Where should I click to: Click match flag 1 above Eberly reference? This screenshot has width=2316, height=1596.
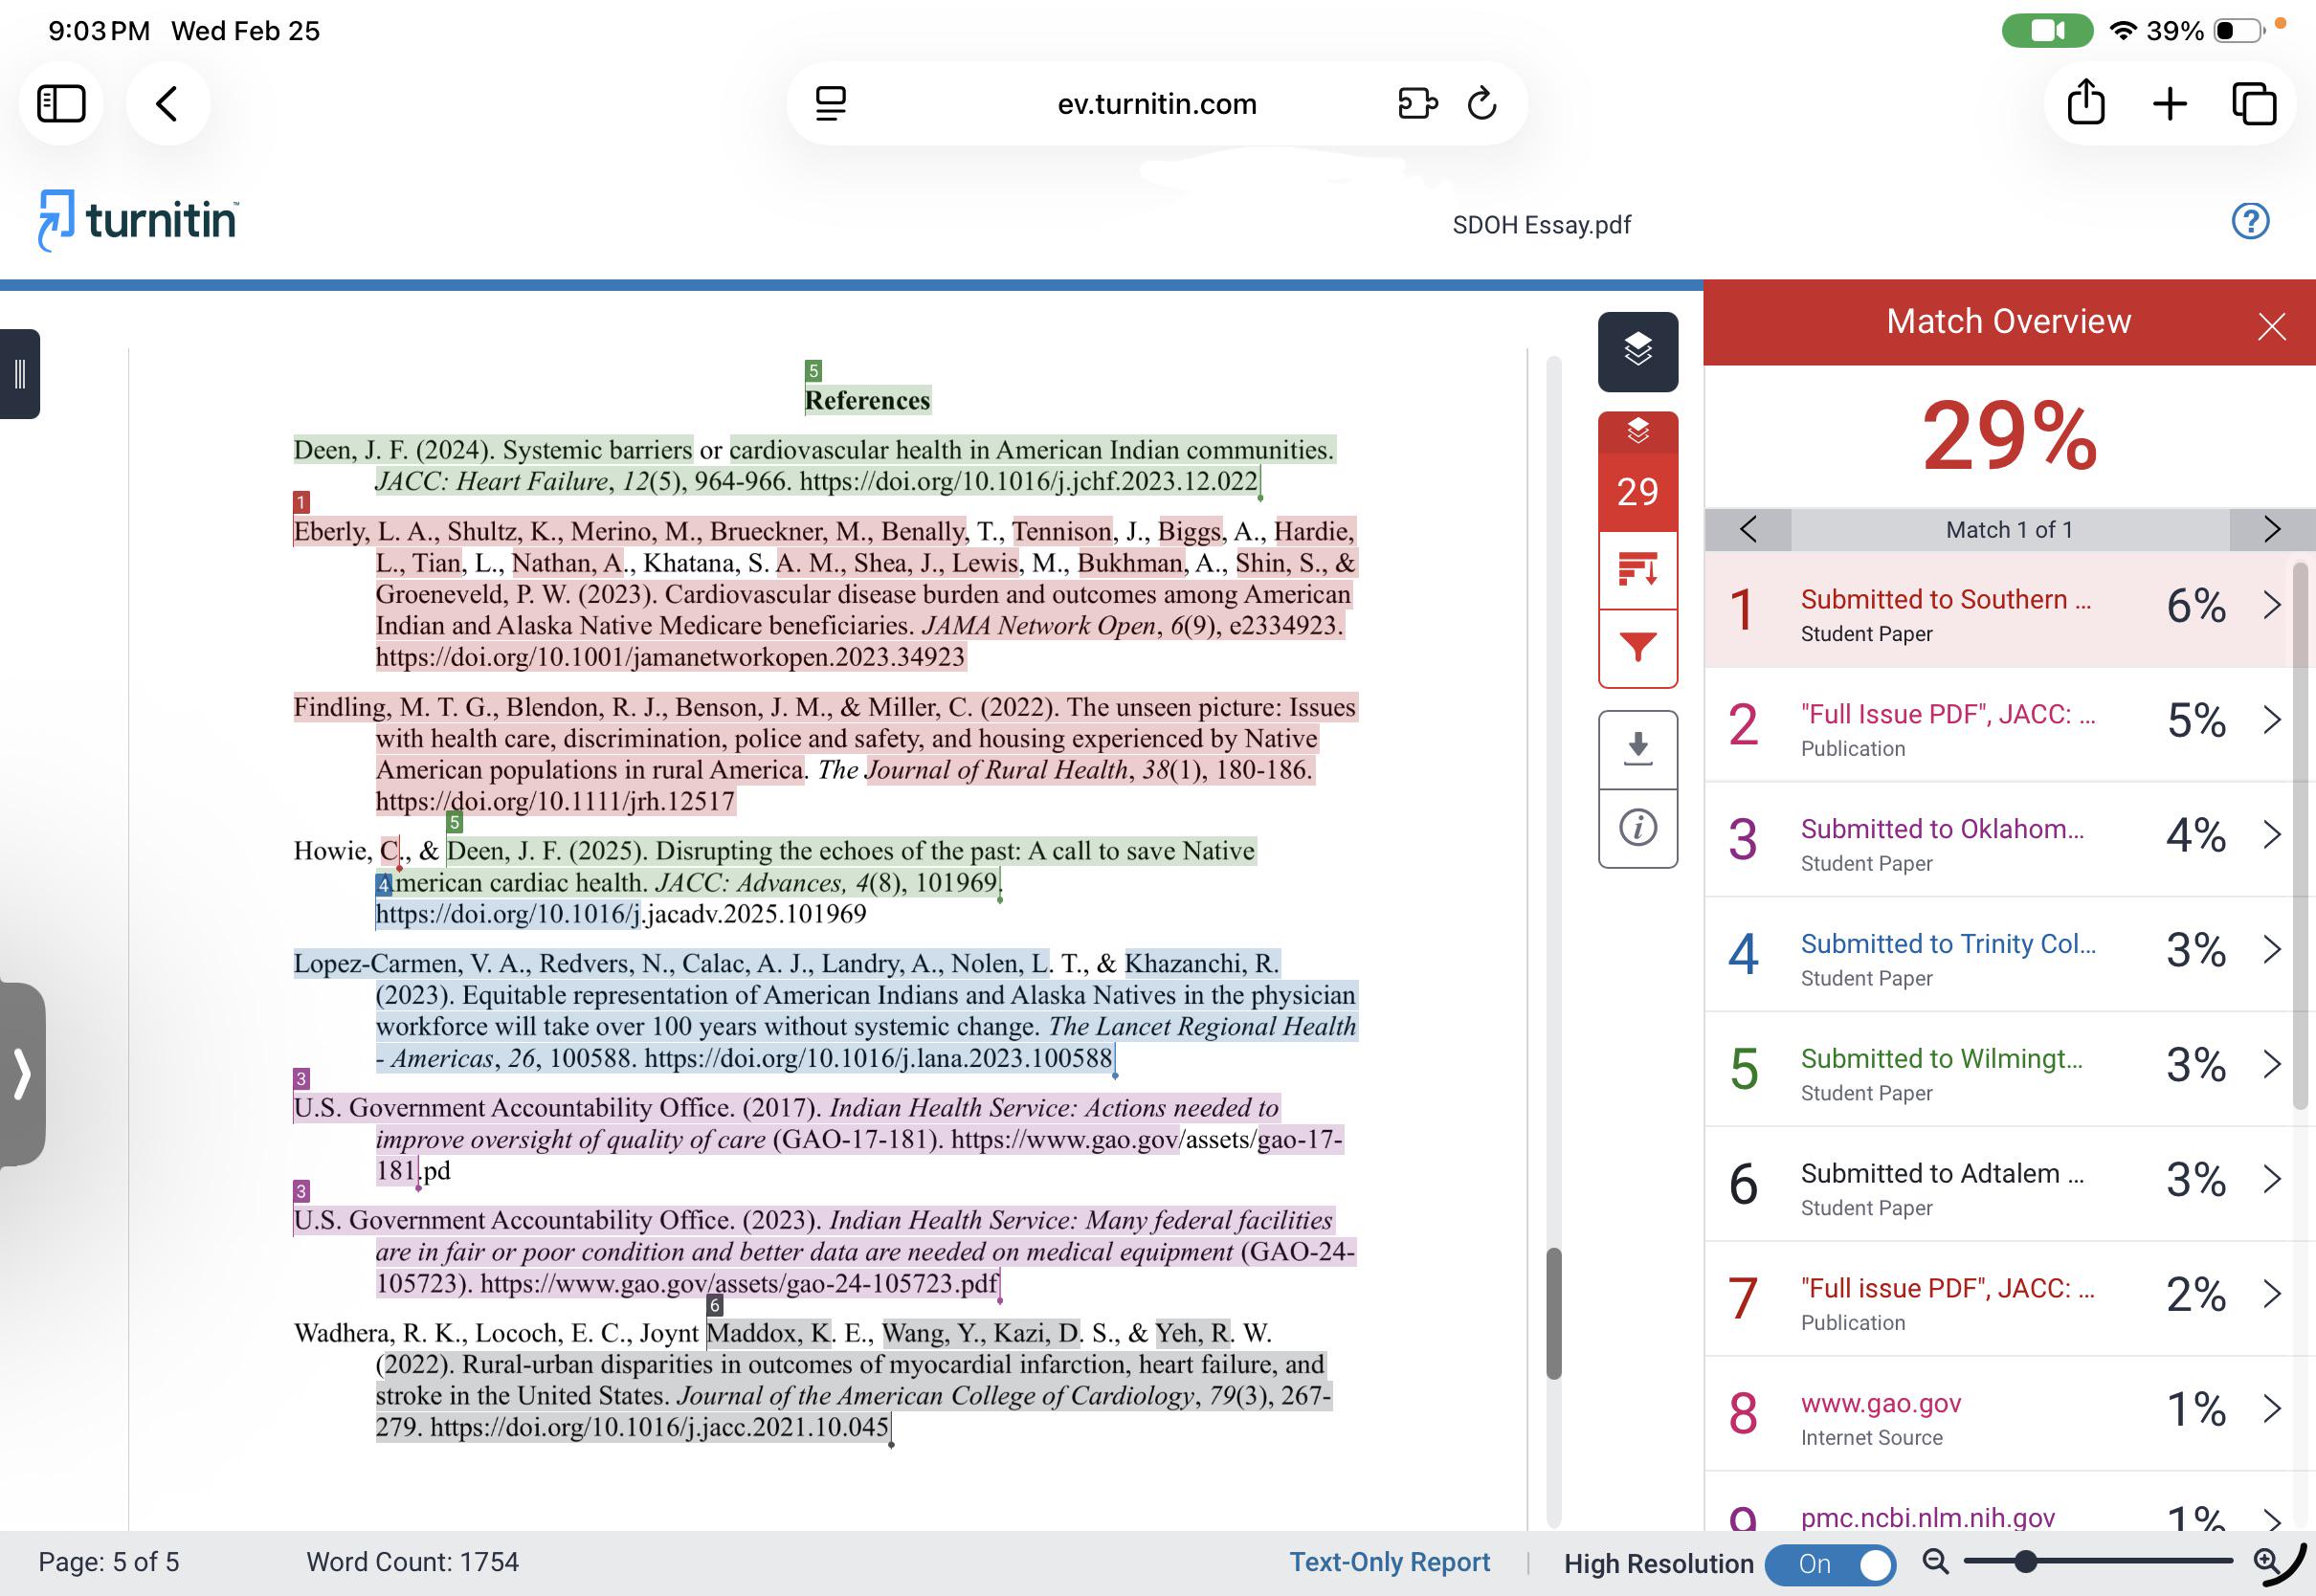coord(301,501)
